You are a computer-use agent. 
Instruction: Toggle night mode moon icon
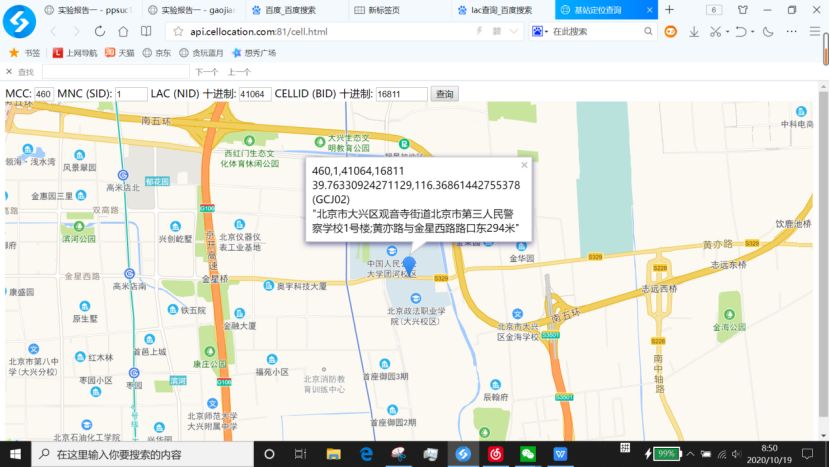768,32
